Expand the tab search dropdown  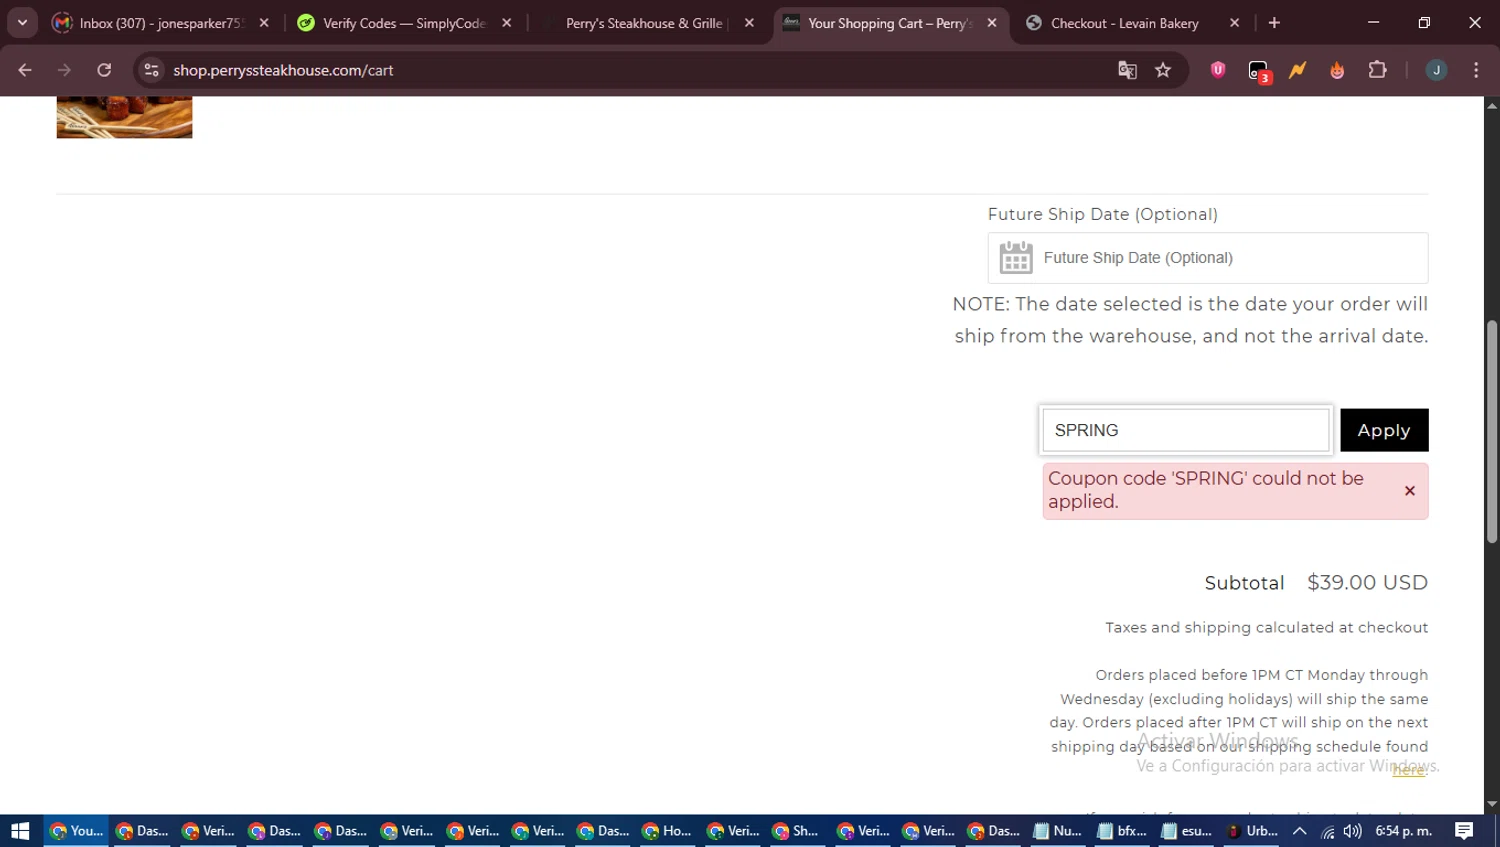[22, 22]
